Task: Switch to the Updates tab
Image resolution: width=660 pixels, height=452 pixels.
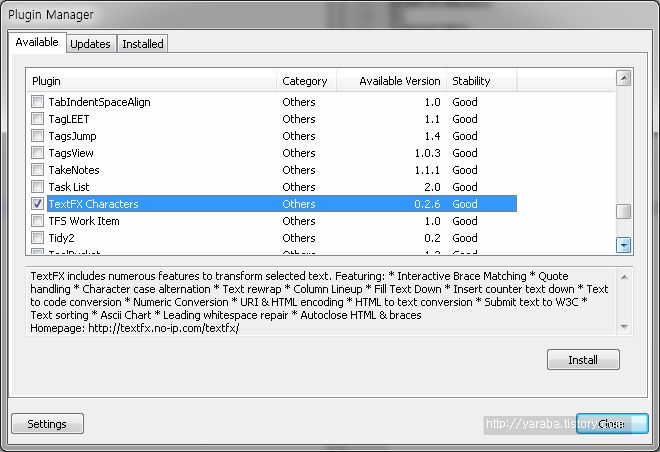Action: click(90, 44)
